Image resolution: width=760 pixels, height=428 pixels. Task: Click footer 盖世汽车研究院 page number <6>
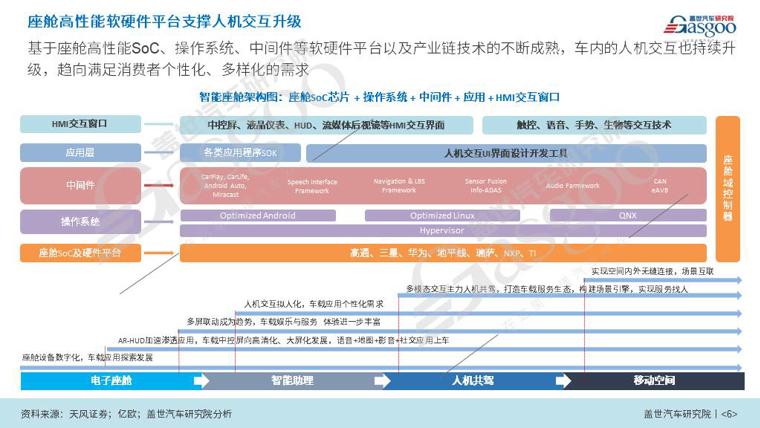click(690, 414)
